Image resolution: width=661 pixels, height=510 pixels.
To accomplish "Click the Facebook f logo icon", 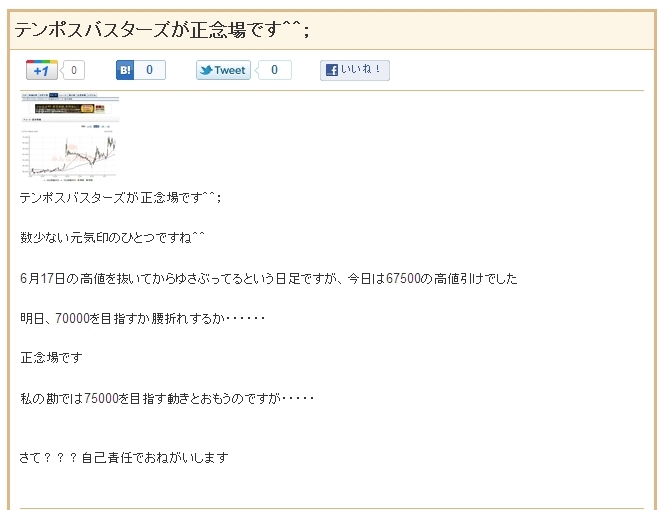I will (332, 70).
